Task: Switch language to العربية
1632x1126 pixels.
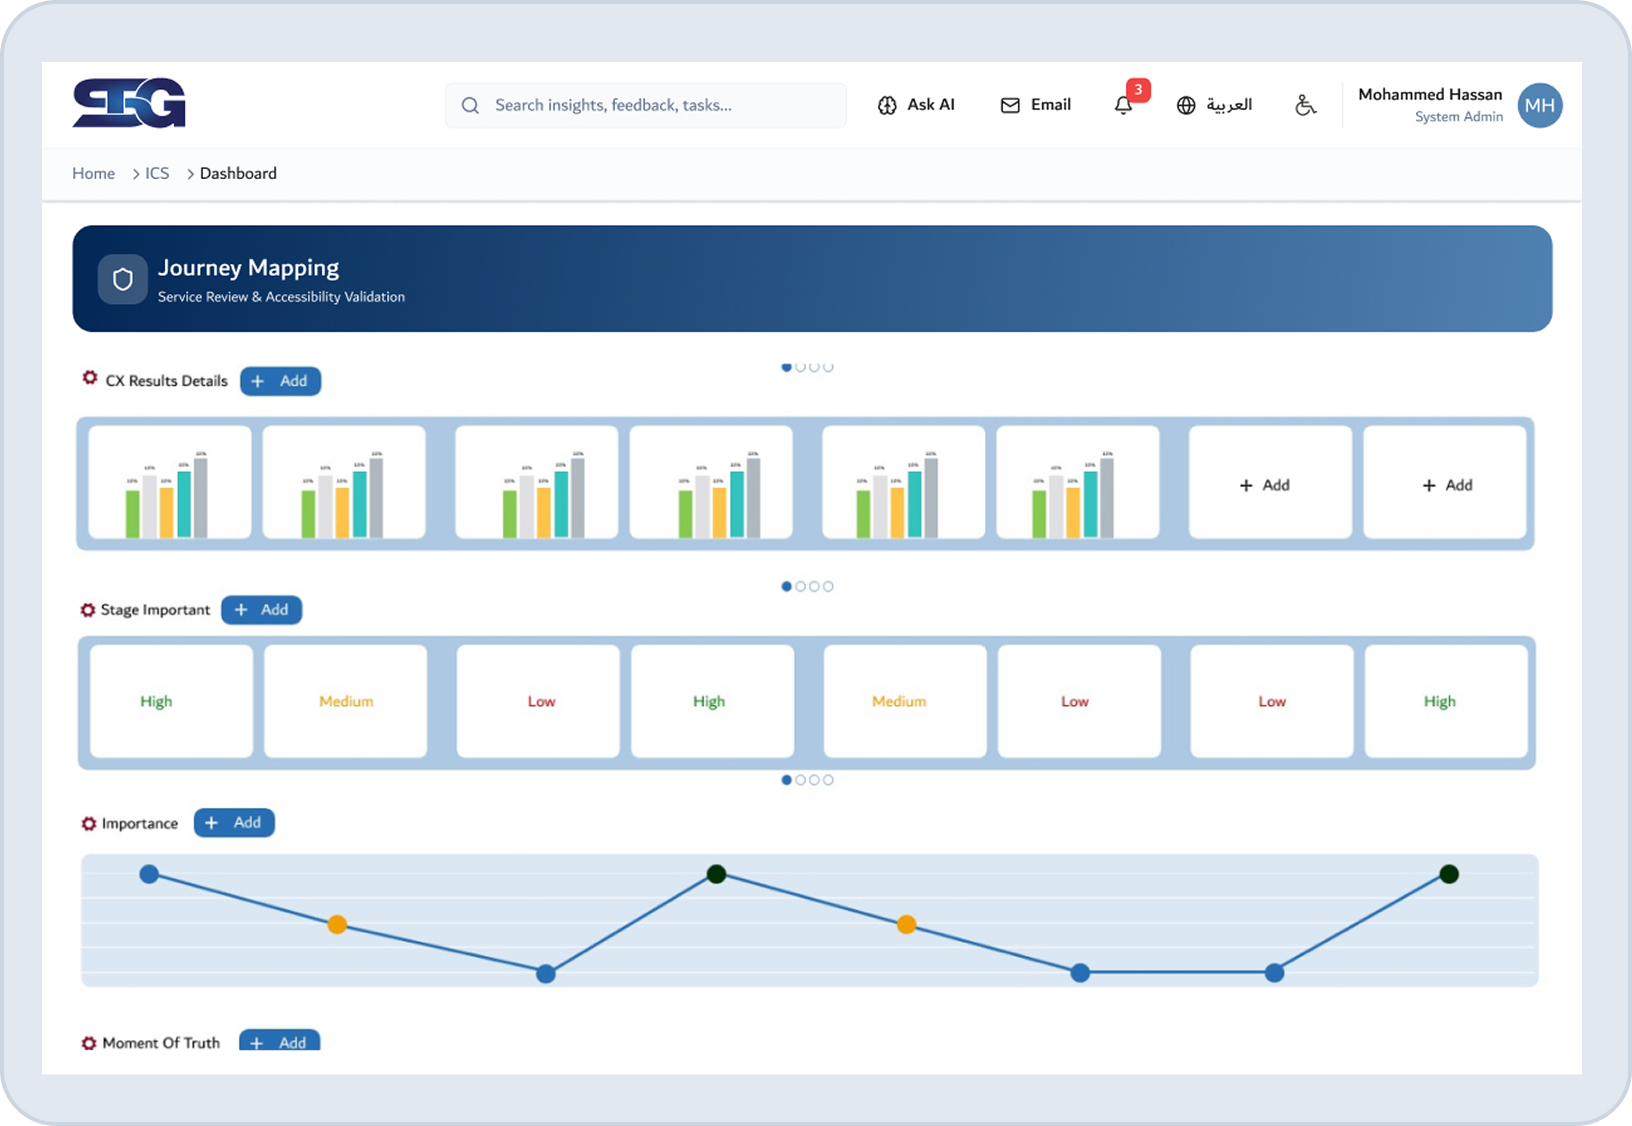Action: pyautogui.click(x=1215, y=104)
